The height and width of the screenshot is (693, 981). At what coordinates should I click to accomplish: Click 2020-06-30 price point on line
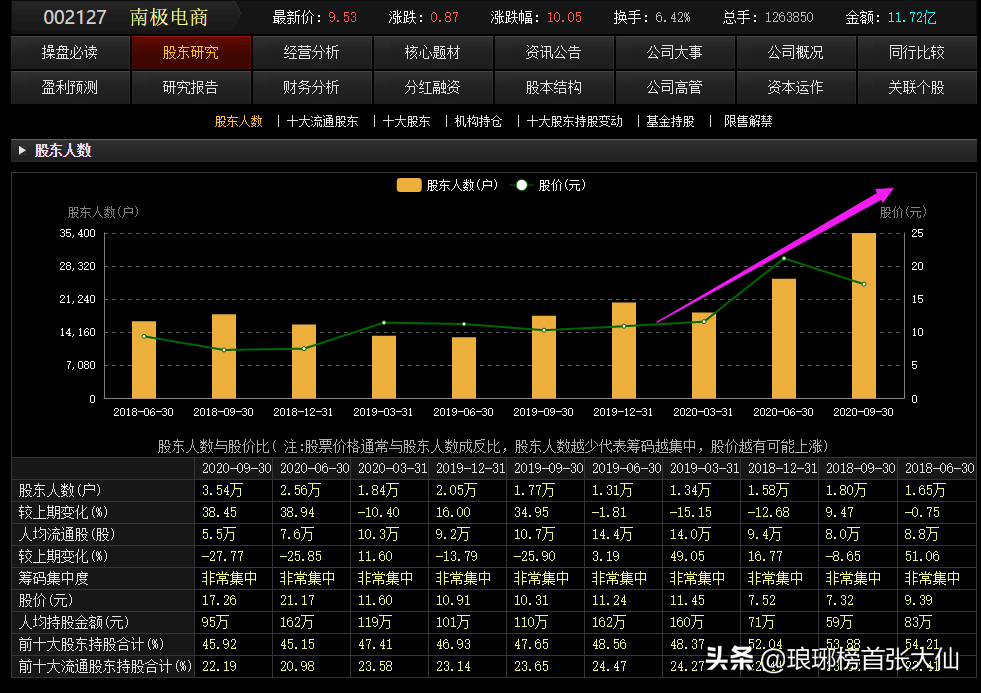tap(784, 258)
